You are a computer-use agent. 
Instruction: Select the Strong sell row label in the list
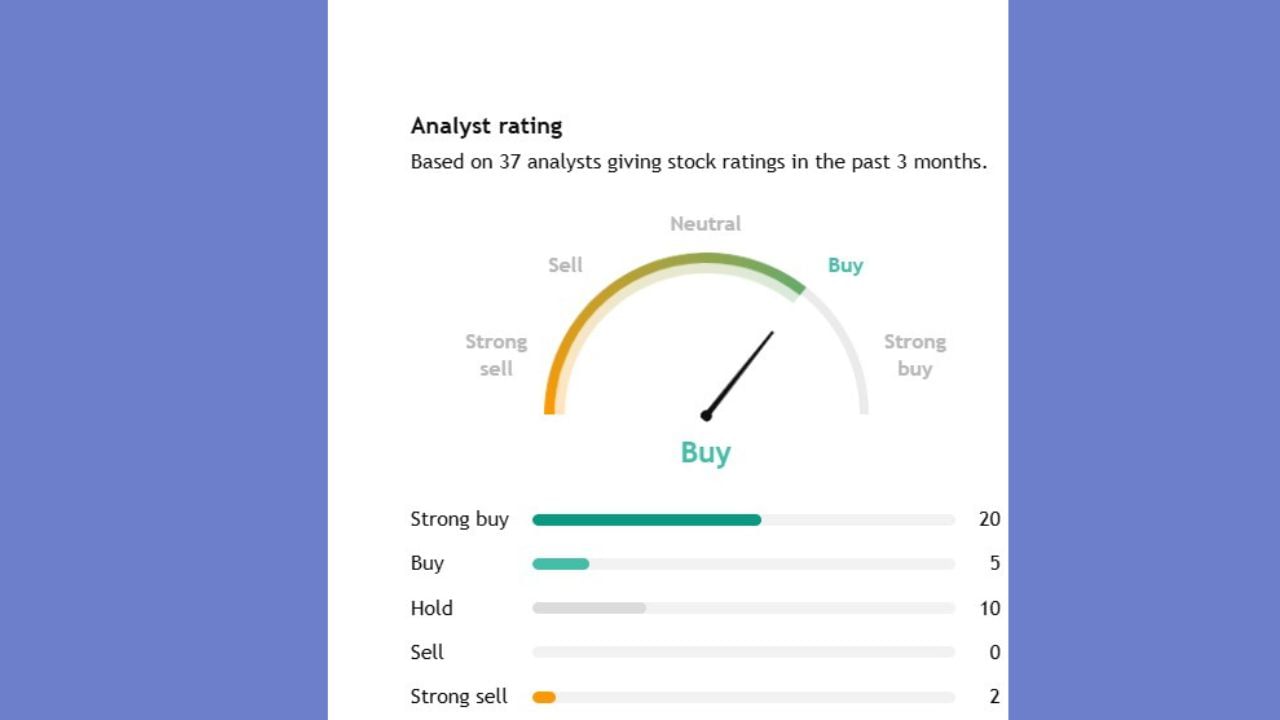459,696
